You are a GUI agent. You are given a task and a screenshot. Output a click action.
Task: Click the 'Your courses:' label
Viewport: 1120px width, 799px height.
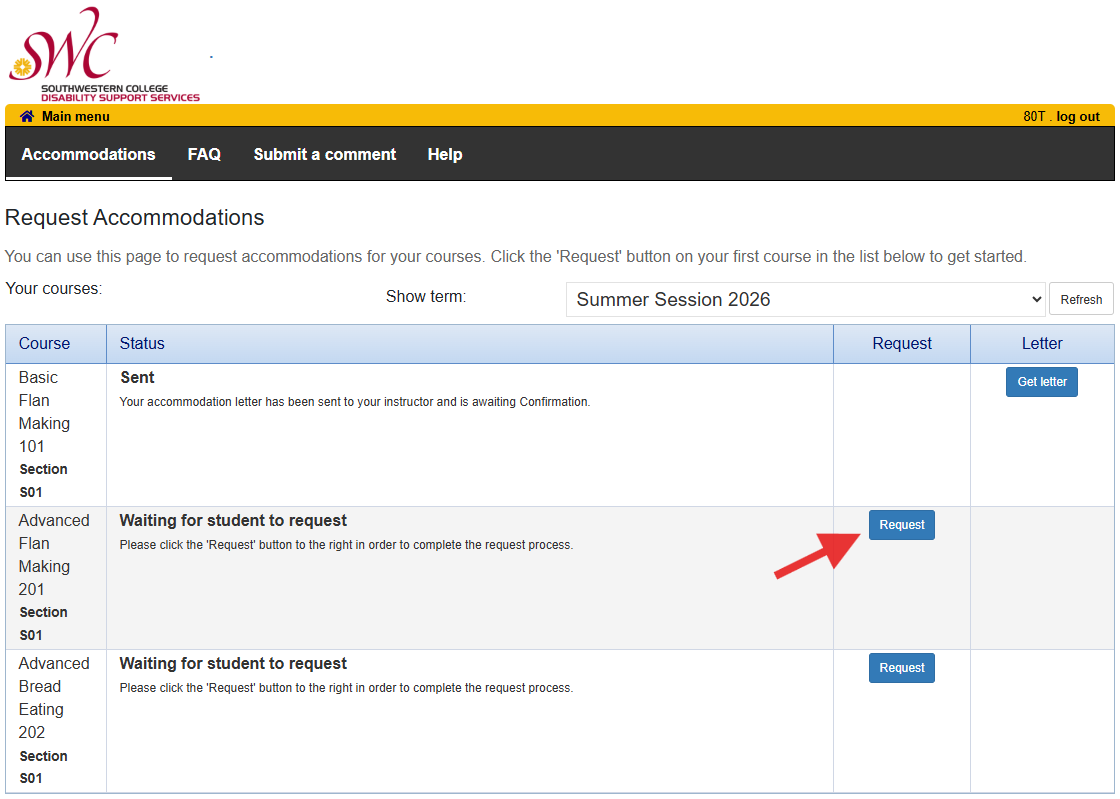[x=54, y=288]
